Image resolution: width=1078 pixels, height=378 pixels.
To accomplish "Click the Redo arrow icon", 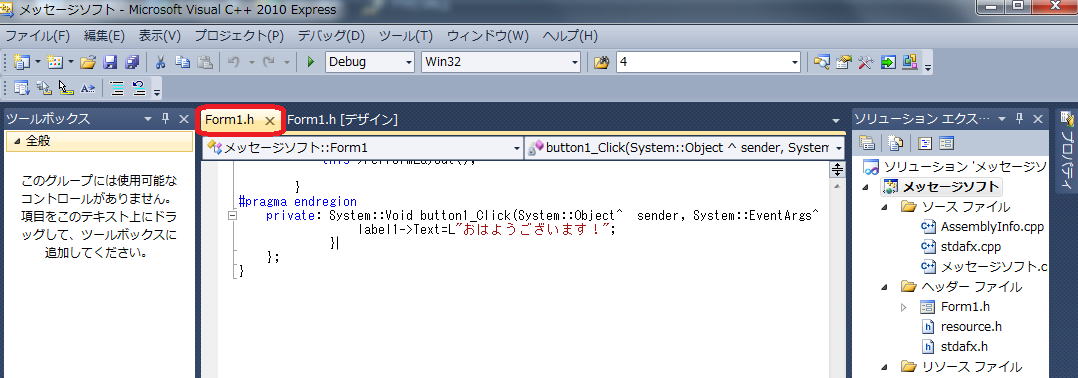I will (x=269, y=63).
